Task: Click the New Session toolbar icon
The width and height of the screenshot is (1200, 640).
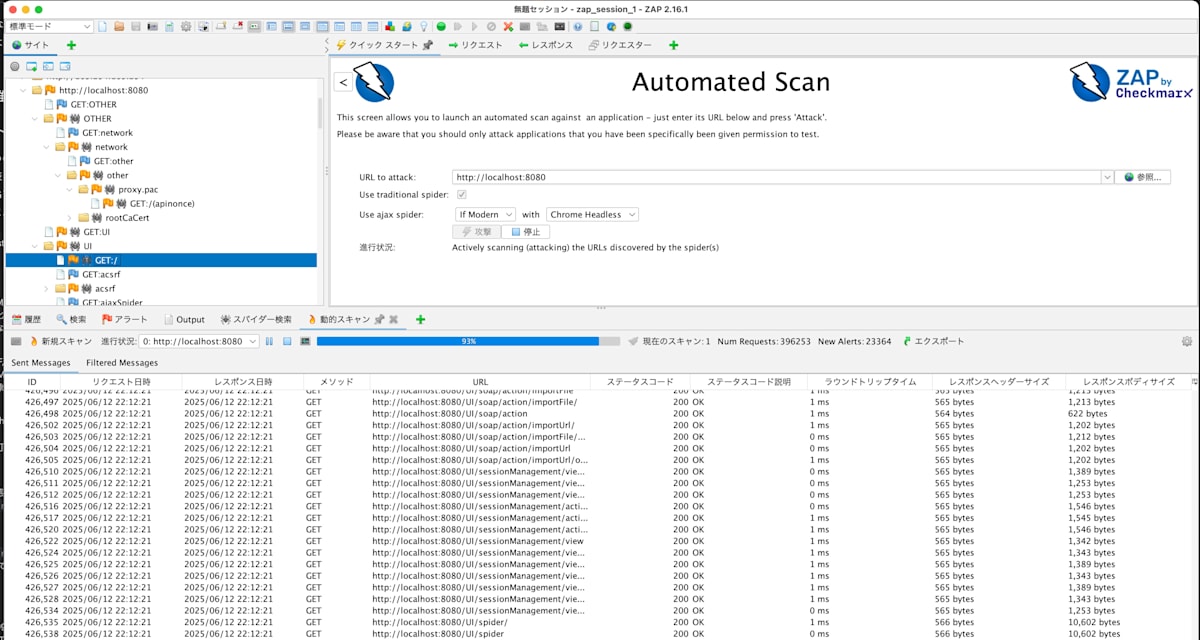Action: 104,26
